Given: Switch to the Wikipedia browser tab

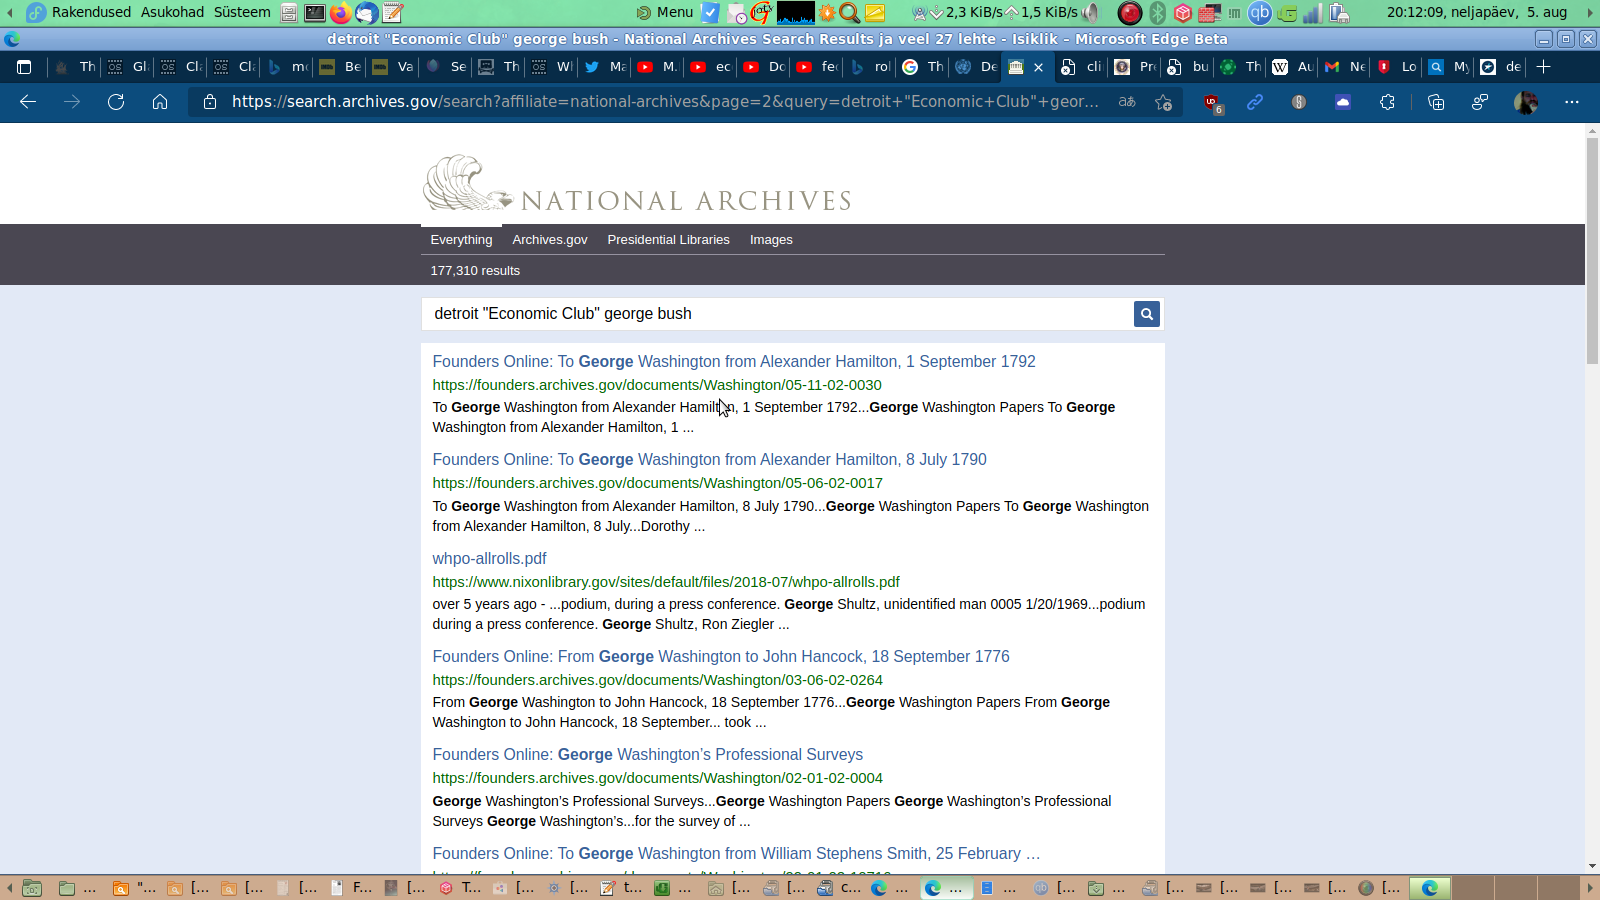Looking at the screenshot, I should (1292, 67).
